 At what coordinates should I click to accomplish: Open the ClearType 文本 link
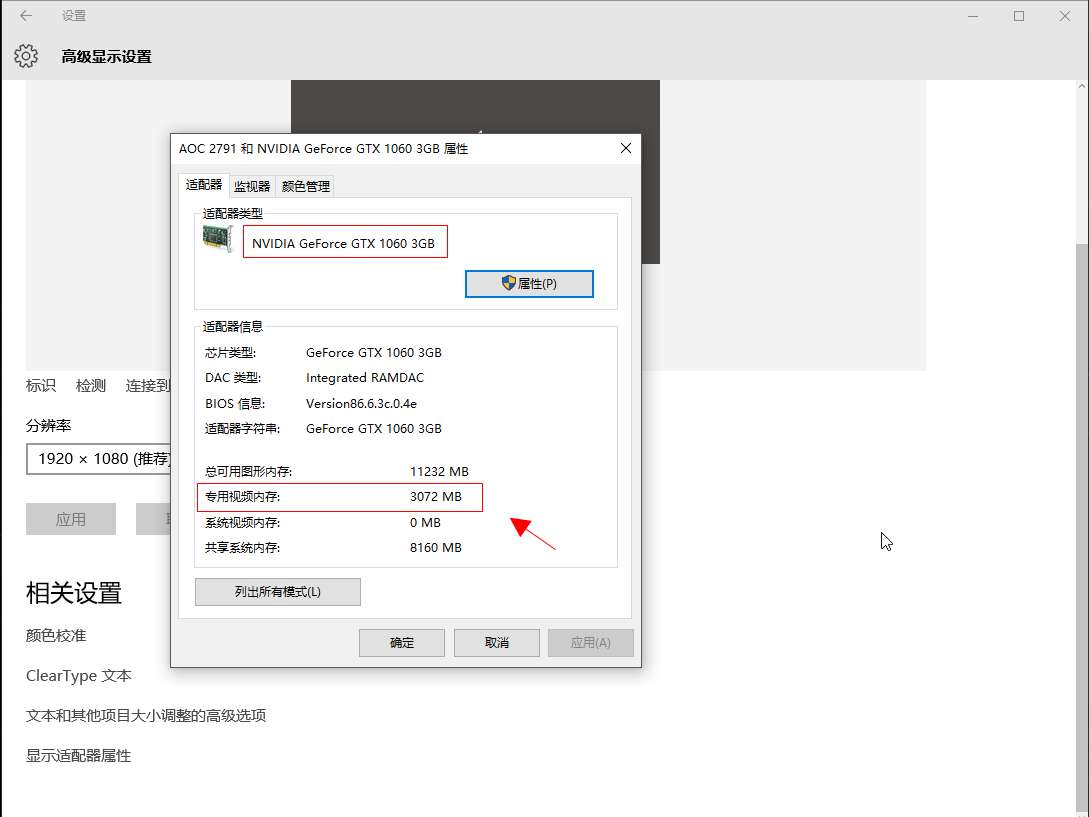click(x=78, y=675)
